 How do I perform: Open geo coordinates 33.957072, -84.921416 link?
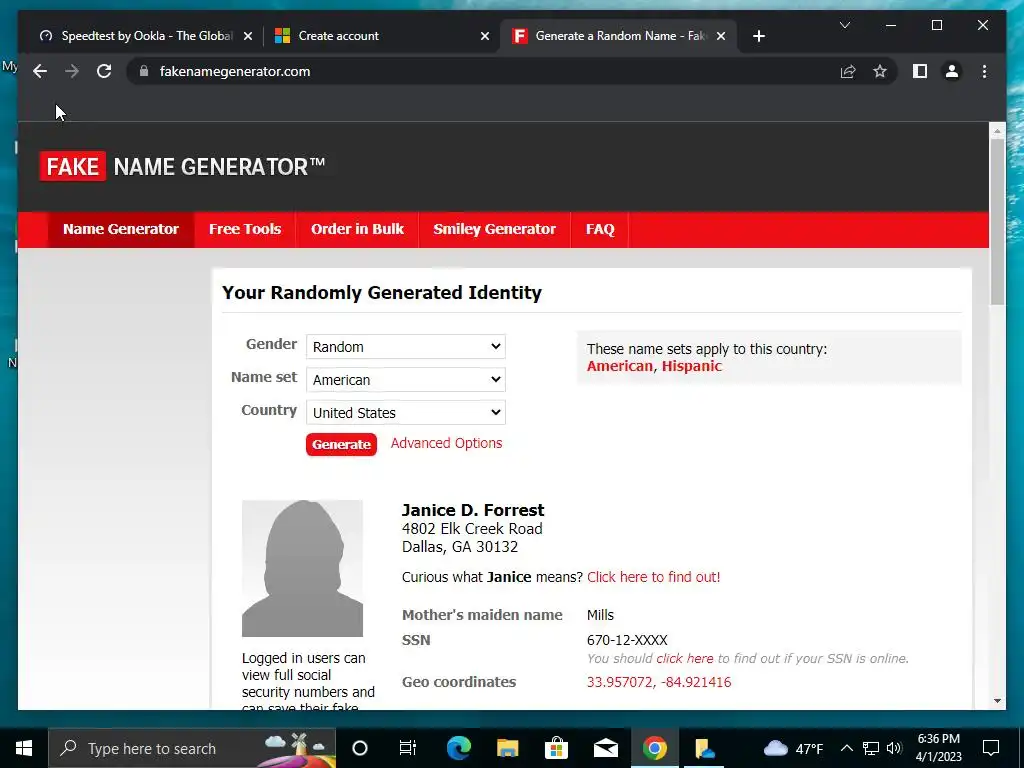pyautogui.click(x=658, y=682)
